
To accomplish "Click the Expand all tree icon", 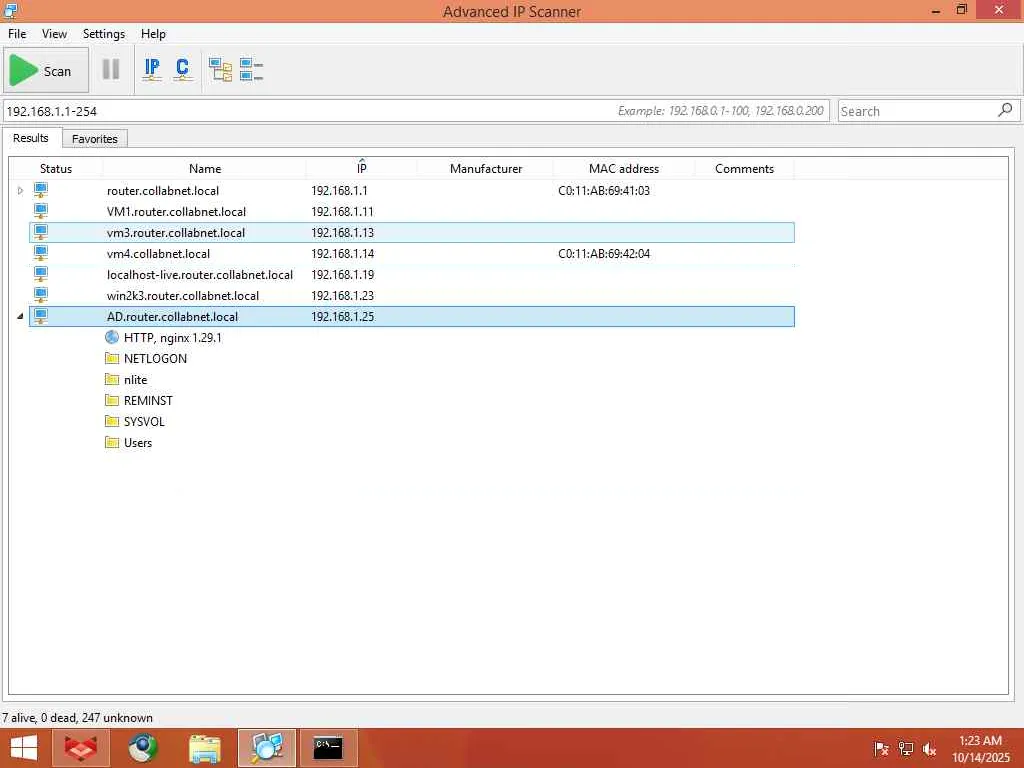I will point(220,69).
